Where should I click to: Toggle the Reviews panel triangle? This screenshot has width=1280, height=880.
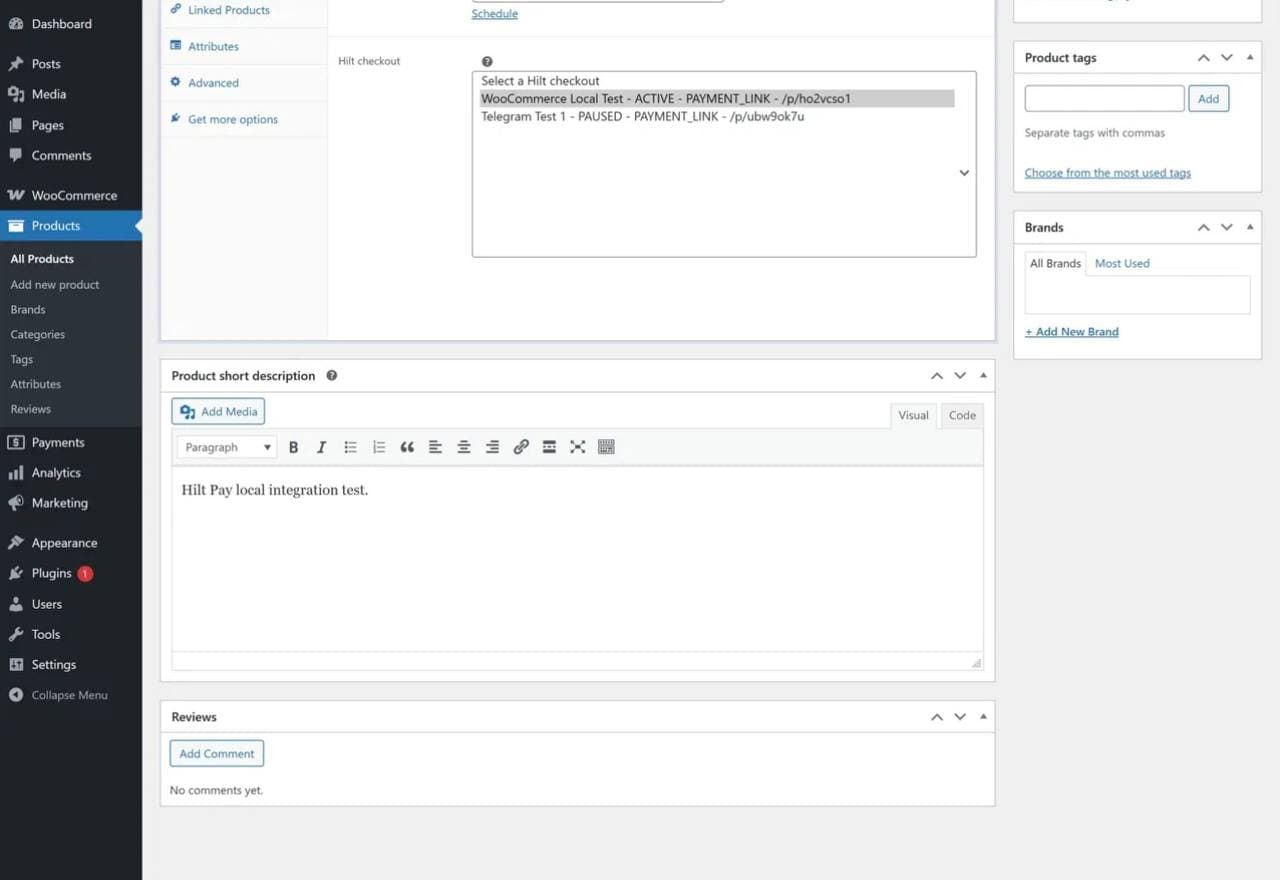tap(983, 717)
